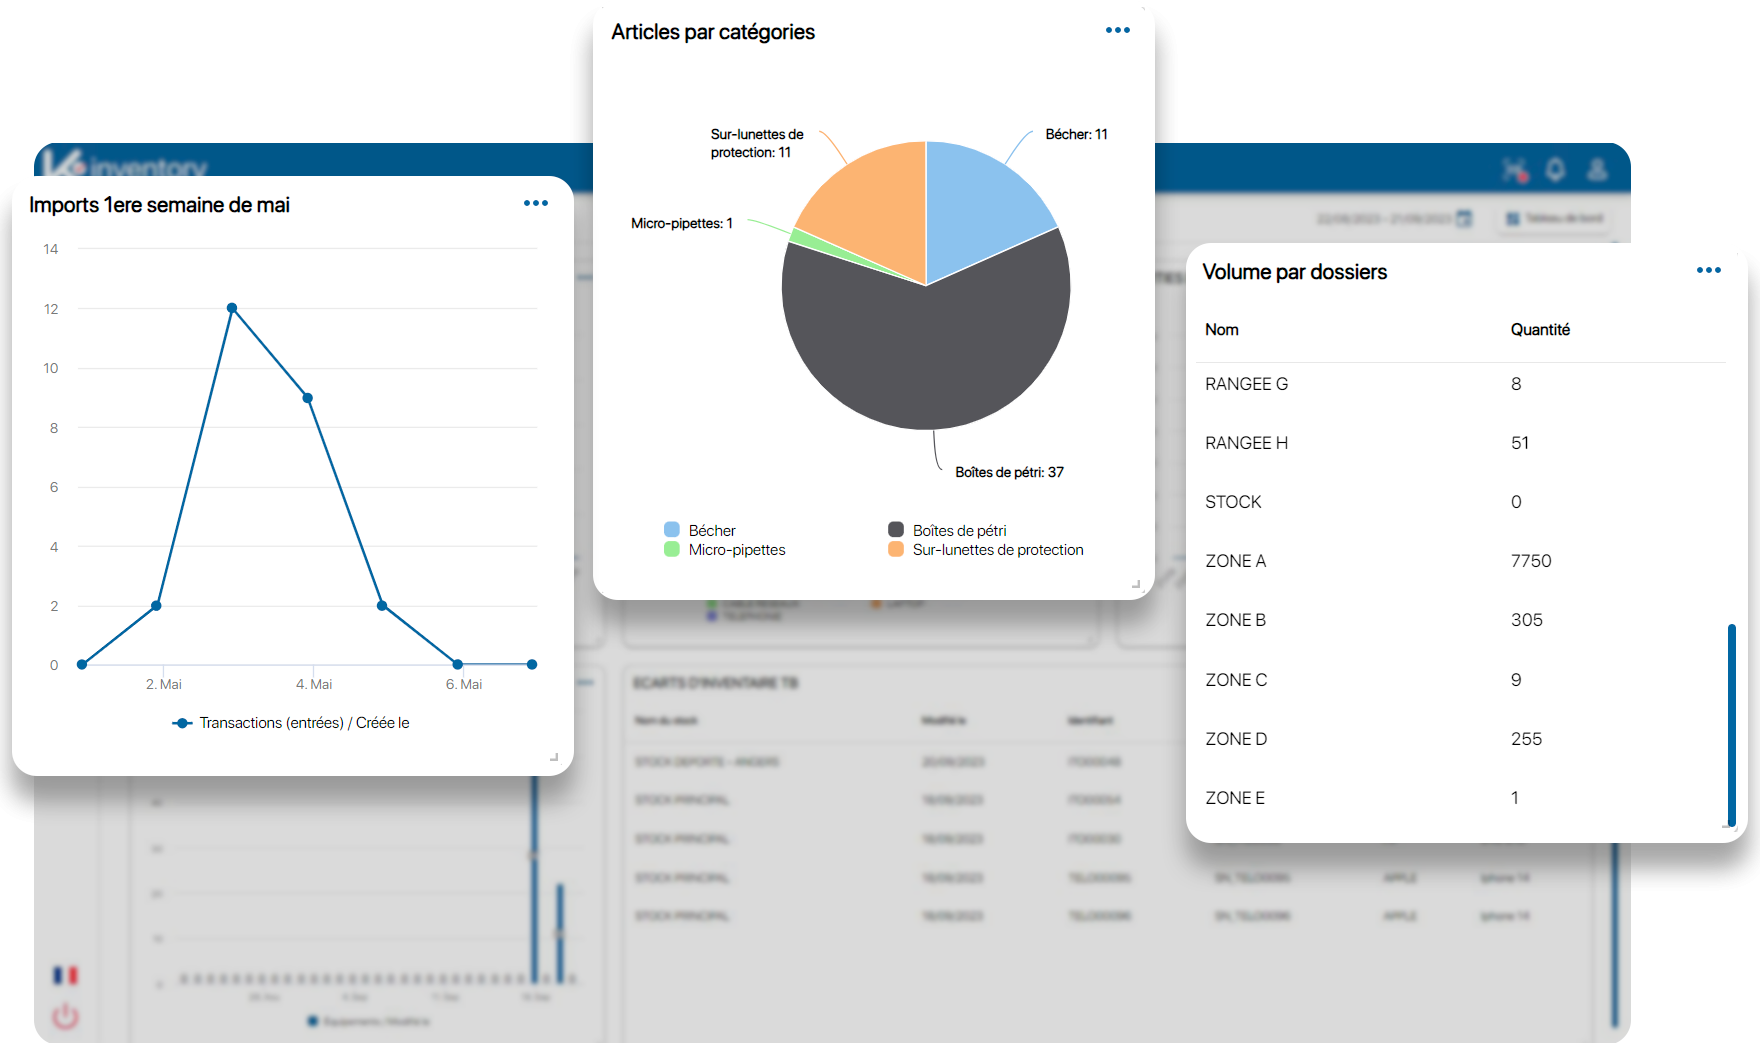Open the three-dots menu on Volume par dossiers
The width and height of the screenshot is (1760, 1043).
click(x=1709, y=270)
